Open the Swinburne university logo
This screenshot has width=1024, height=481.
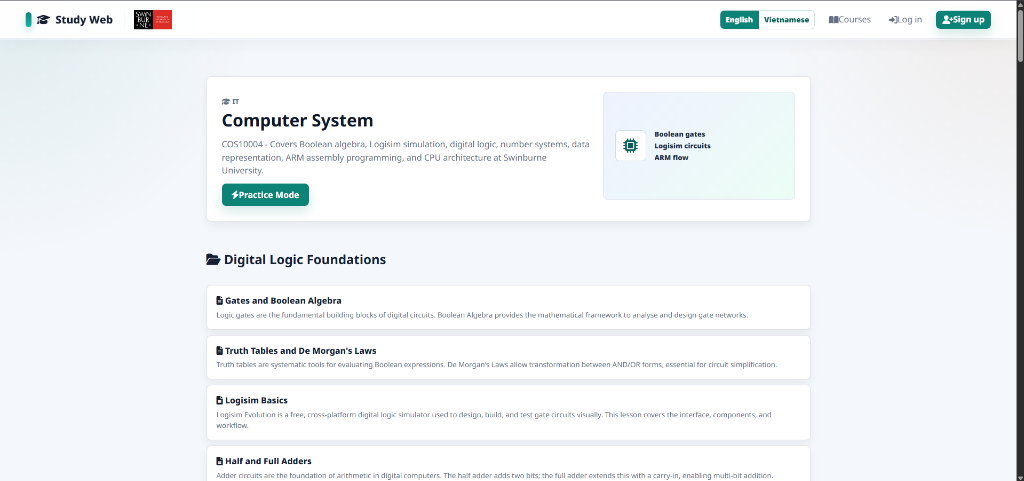pos(153,20)
